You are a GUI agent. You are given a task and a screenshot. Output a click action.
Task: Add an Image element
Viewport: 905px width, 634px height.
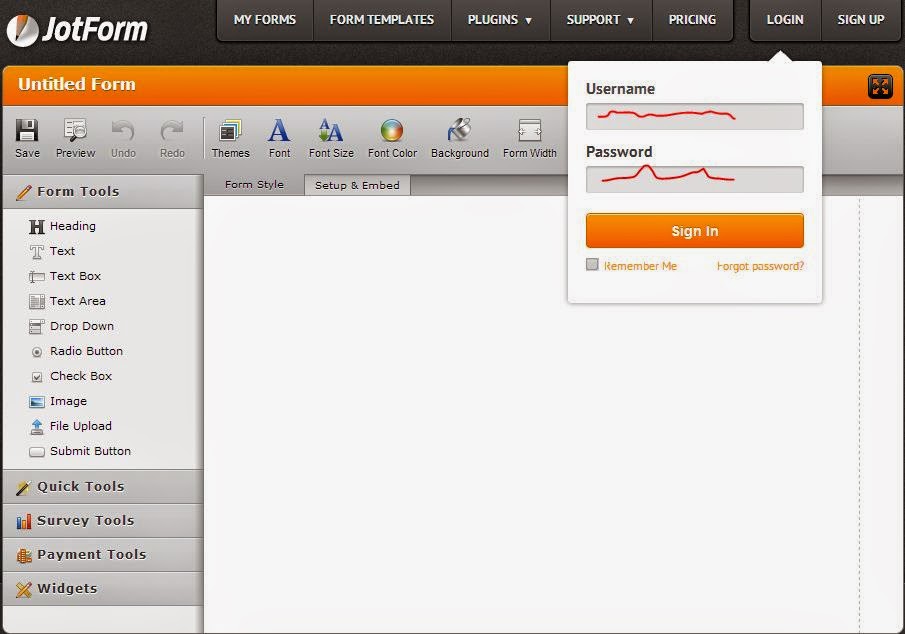[58, 401]
